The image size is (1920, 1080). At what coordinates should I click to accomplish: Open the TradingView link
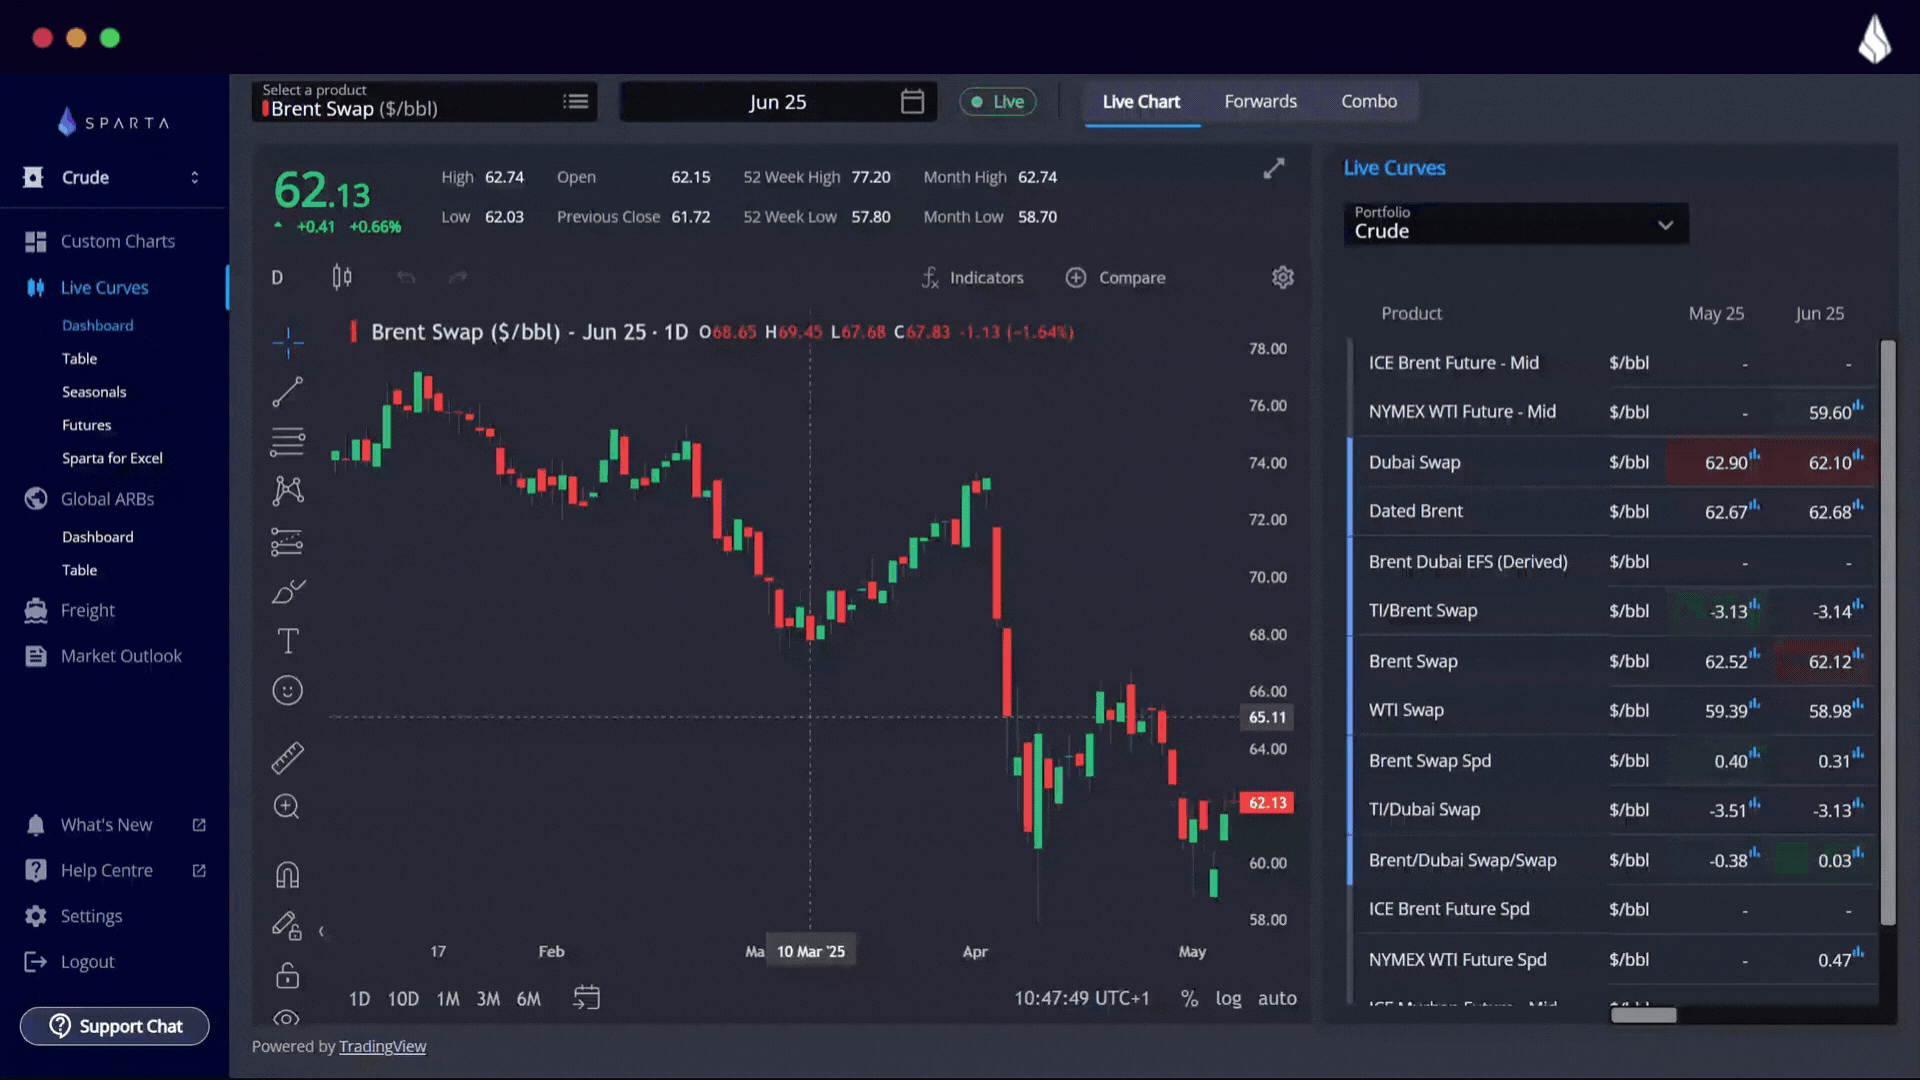click(x=382, y=1046)
